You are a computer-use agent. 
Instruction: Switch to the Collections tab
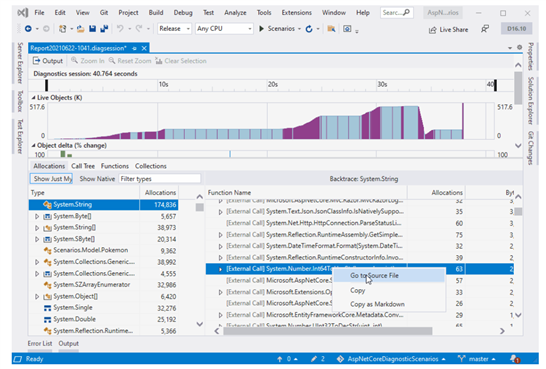[x=150, y=166]
